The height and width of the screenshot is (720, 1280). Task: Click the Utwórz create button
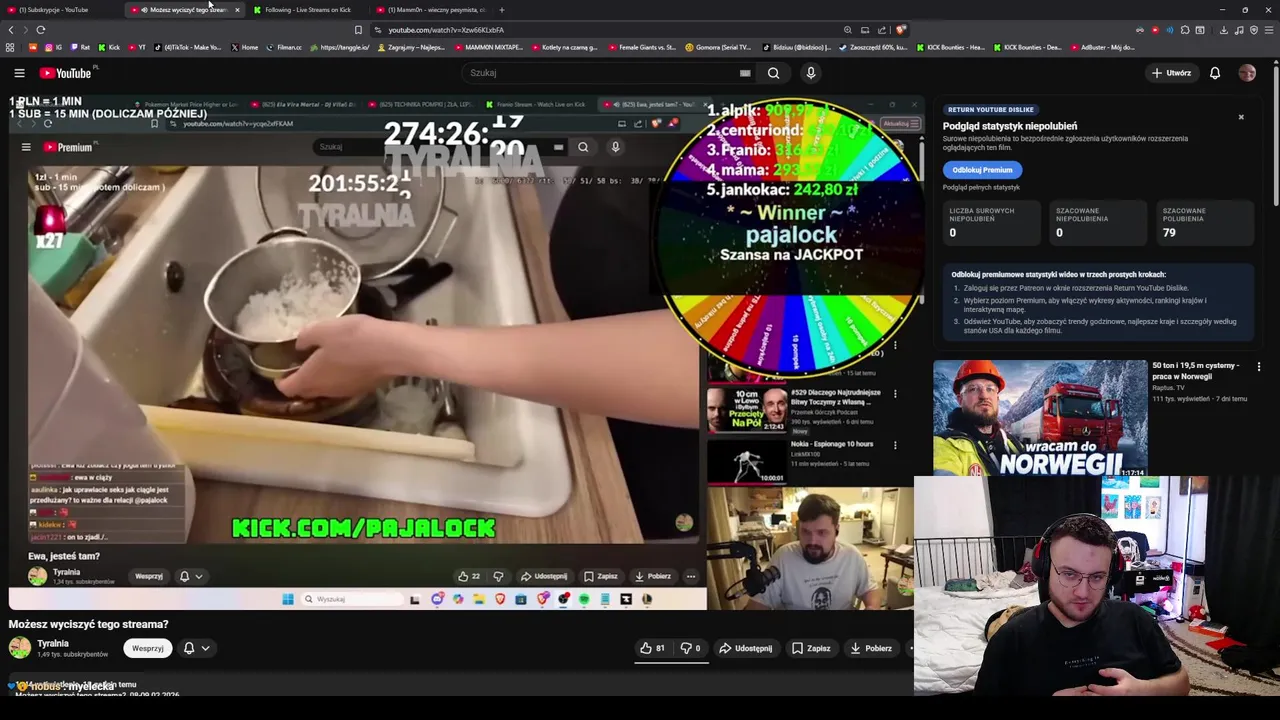(1171, 73)
